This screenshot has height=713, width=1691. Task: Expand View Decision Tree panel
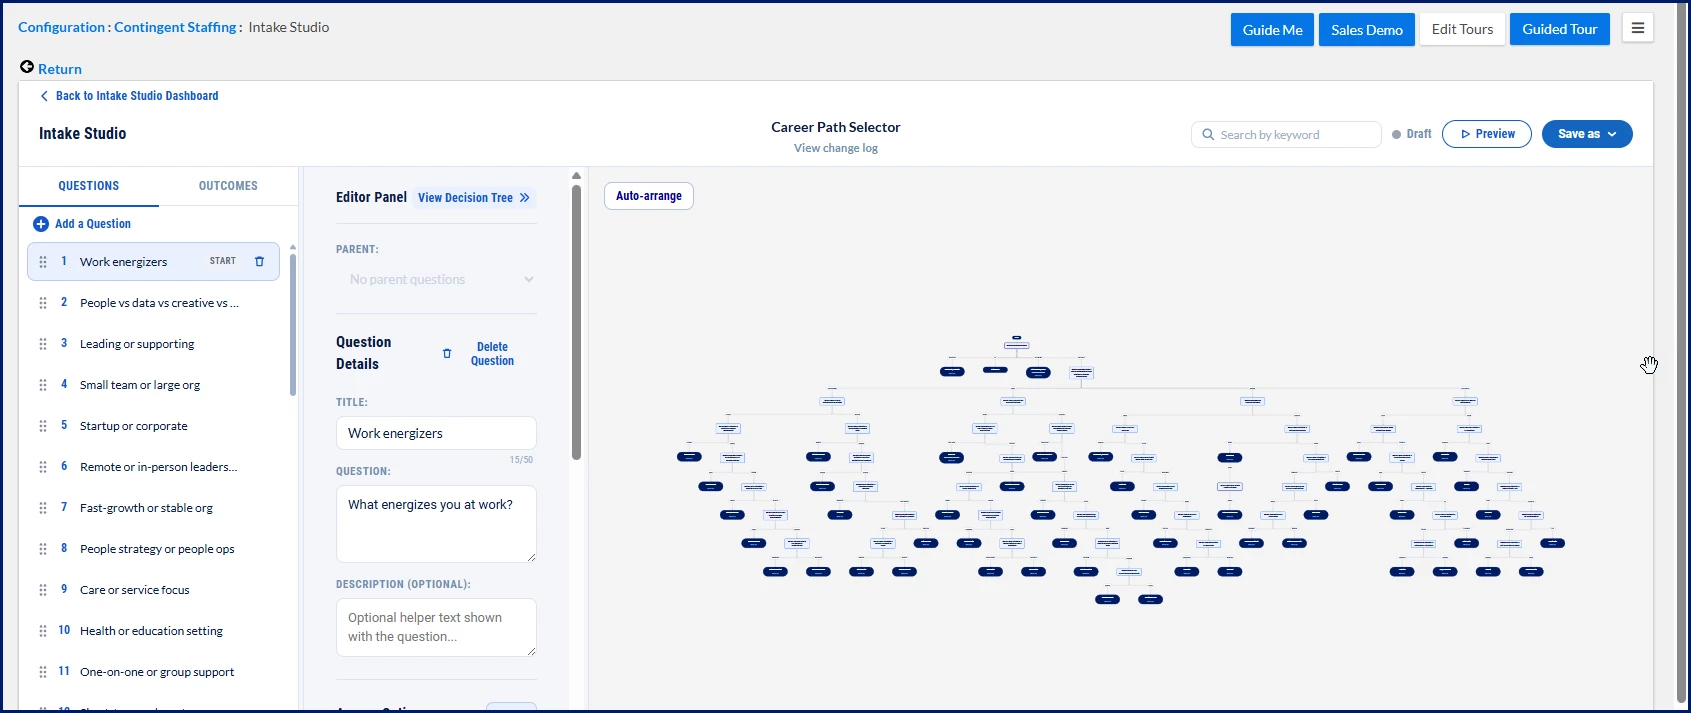[474, 198]
